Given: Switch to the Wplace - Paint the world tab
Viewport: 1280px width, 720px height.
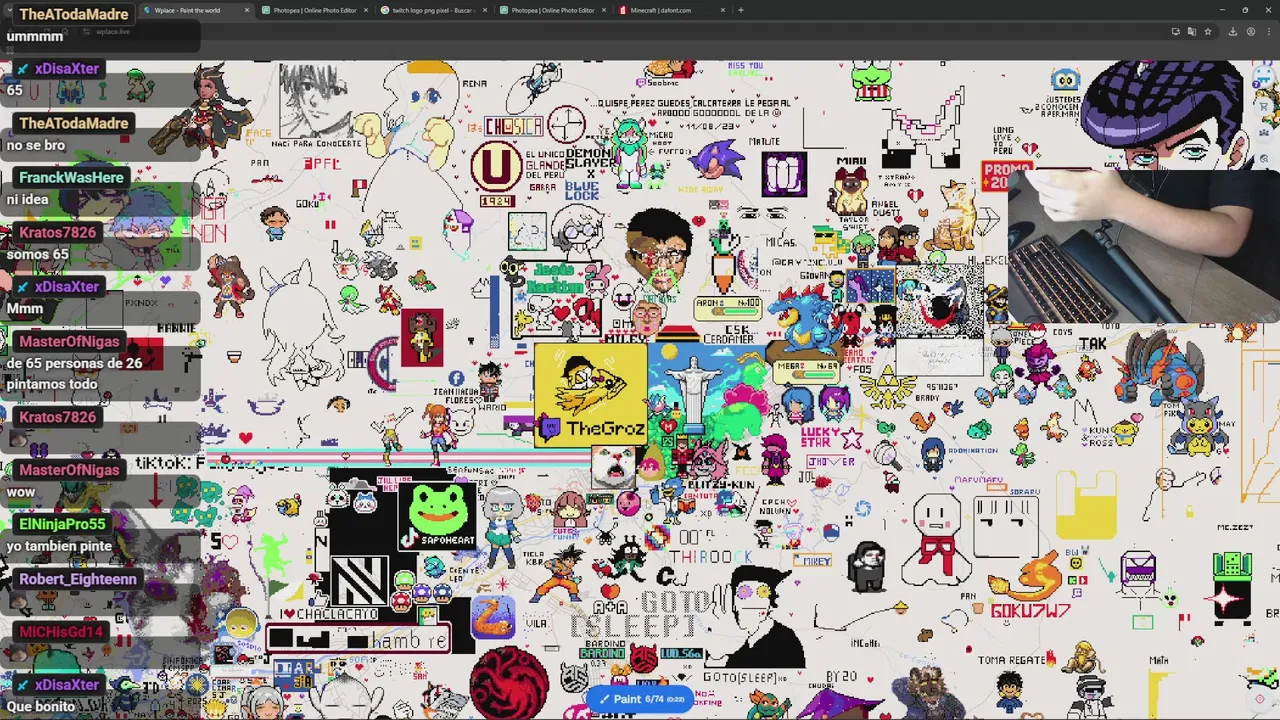Looking at the screenshot, I should (195, 10).
